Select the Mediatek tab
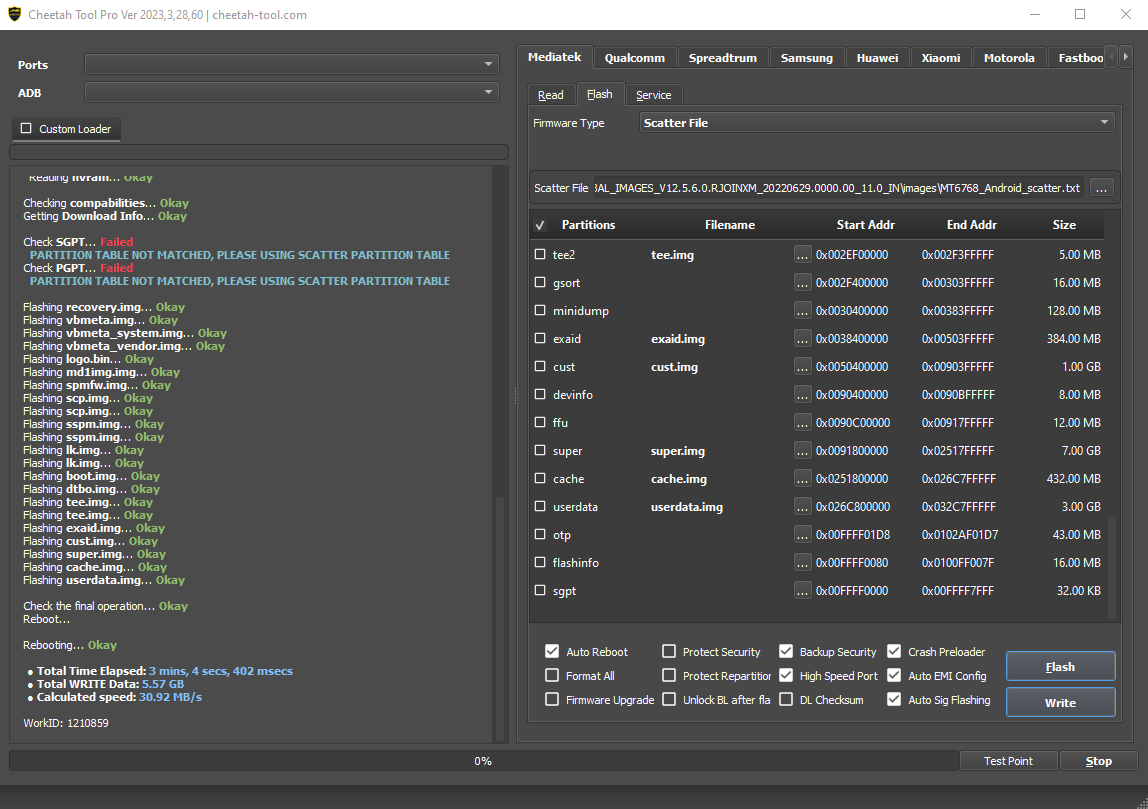Image resolution: width=1148 pixels, height=809 pixels. [554, 57]
